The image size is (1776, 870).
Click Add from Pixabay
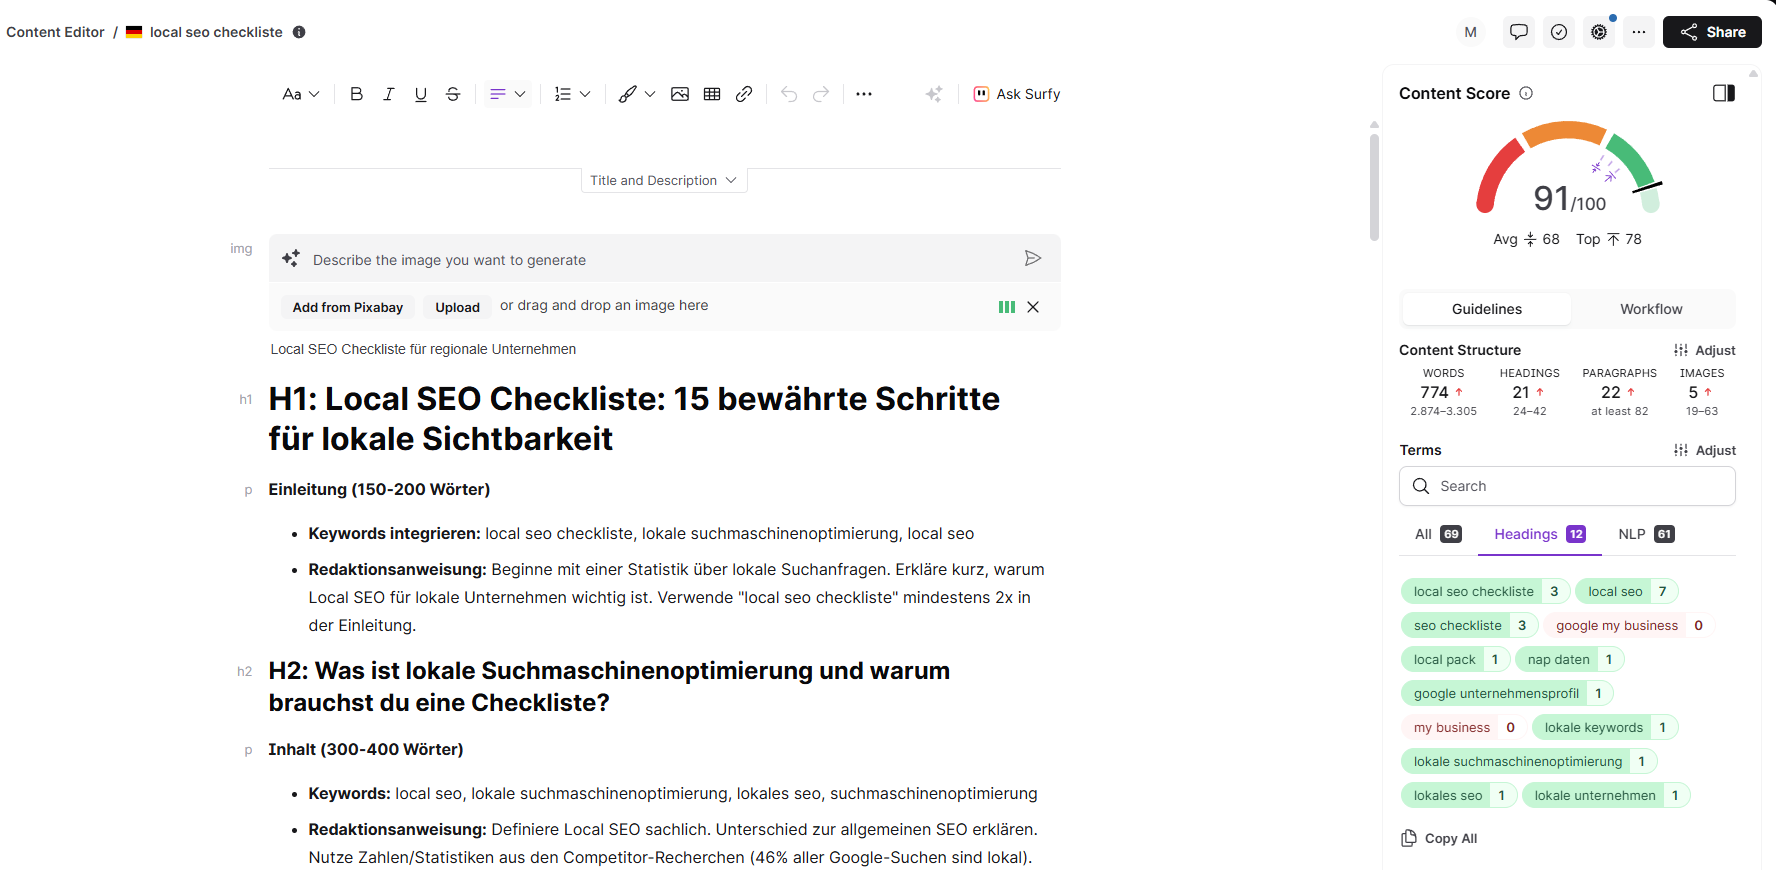[x=348, y=307]
